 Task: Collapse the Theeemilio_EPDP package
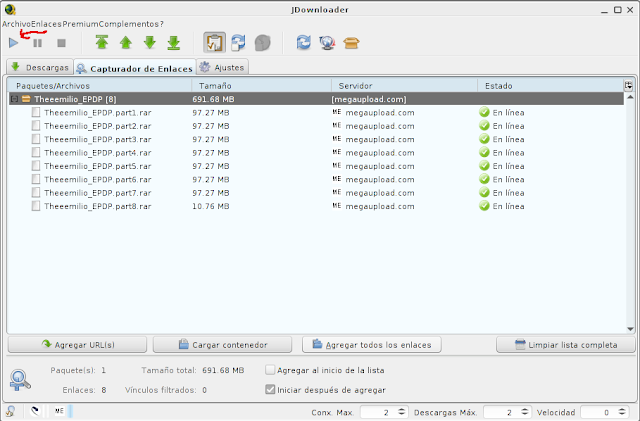coord(14,99)
